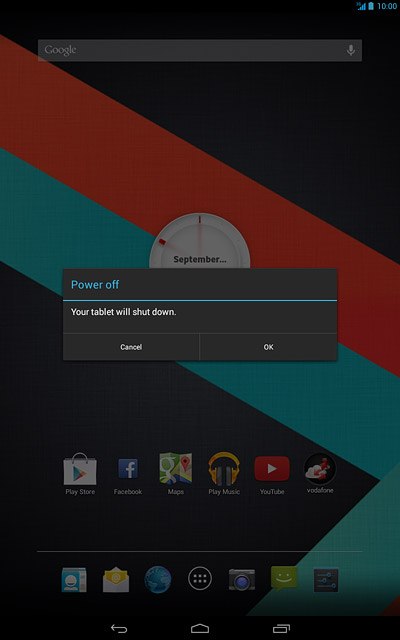Open the Recent apps navigation button
This screenshot has height=640, width=400.
coord(281,629)
